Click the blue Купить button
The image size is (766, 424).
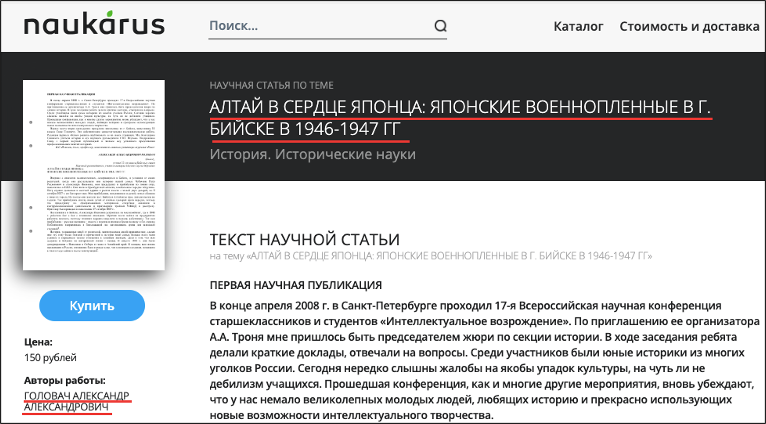point(92,306)
